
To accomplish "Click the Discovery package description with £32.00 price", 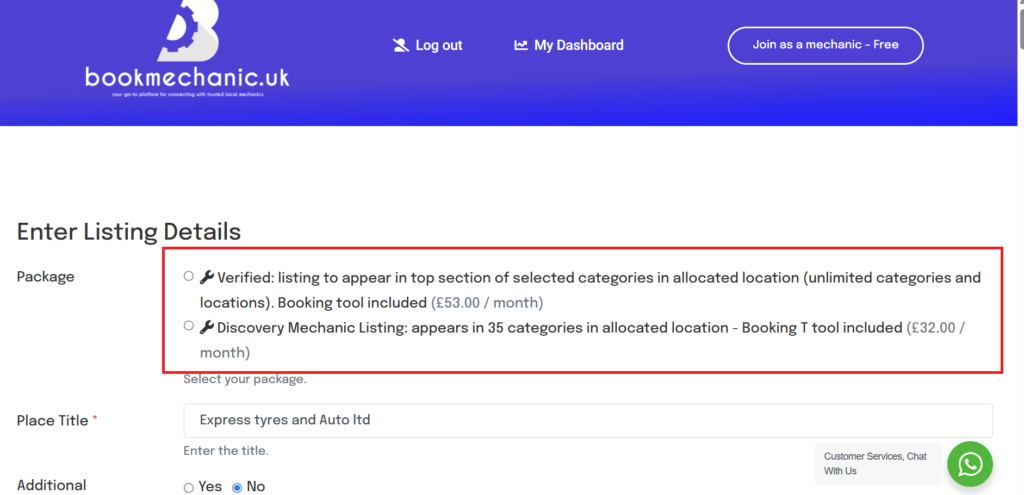I will pos(582,339).
